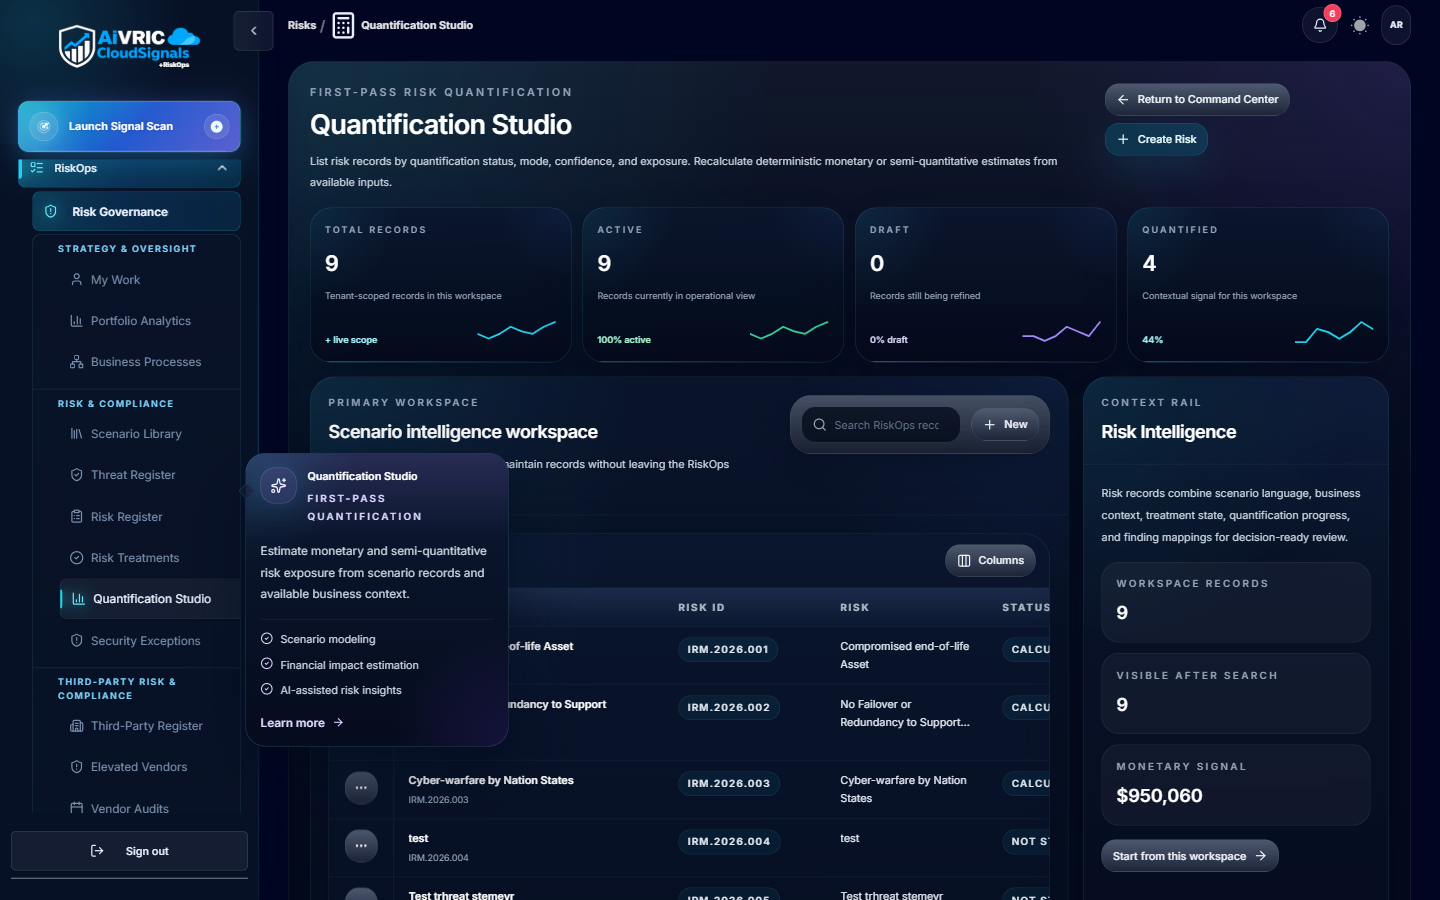
Task: Click the Business Processes hierarchy icon
Action: pos(76,362)
